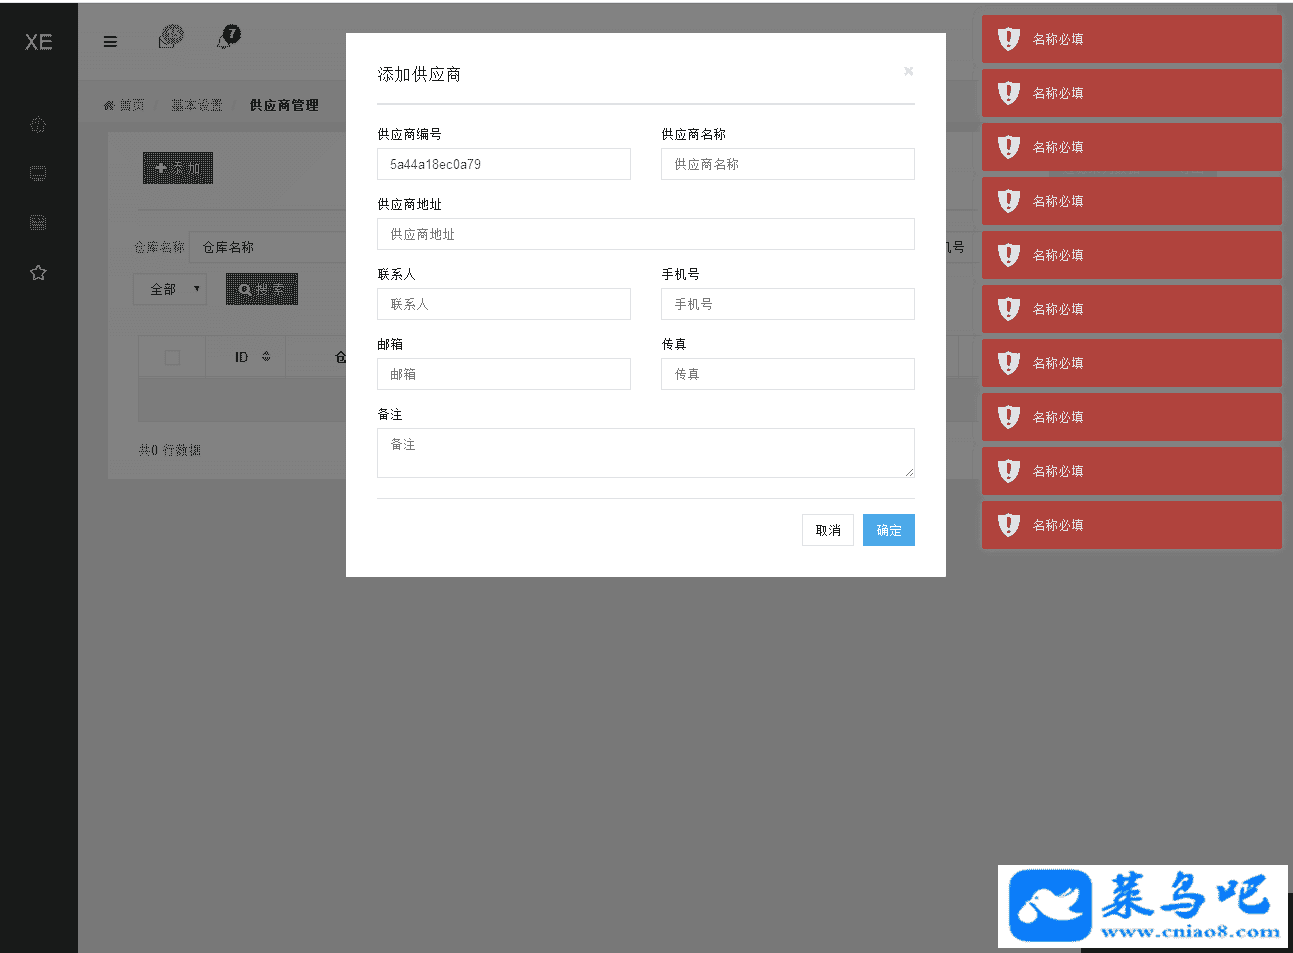Confirm the form with 确定
Viewport: 1293px width, 953px height.
coord(889,530)
